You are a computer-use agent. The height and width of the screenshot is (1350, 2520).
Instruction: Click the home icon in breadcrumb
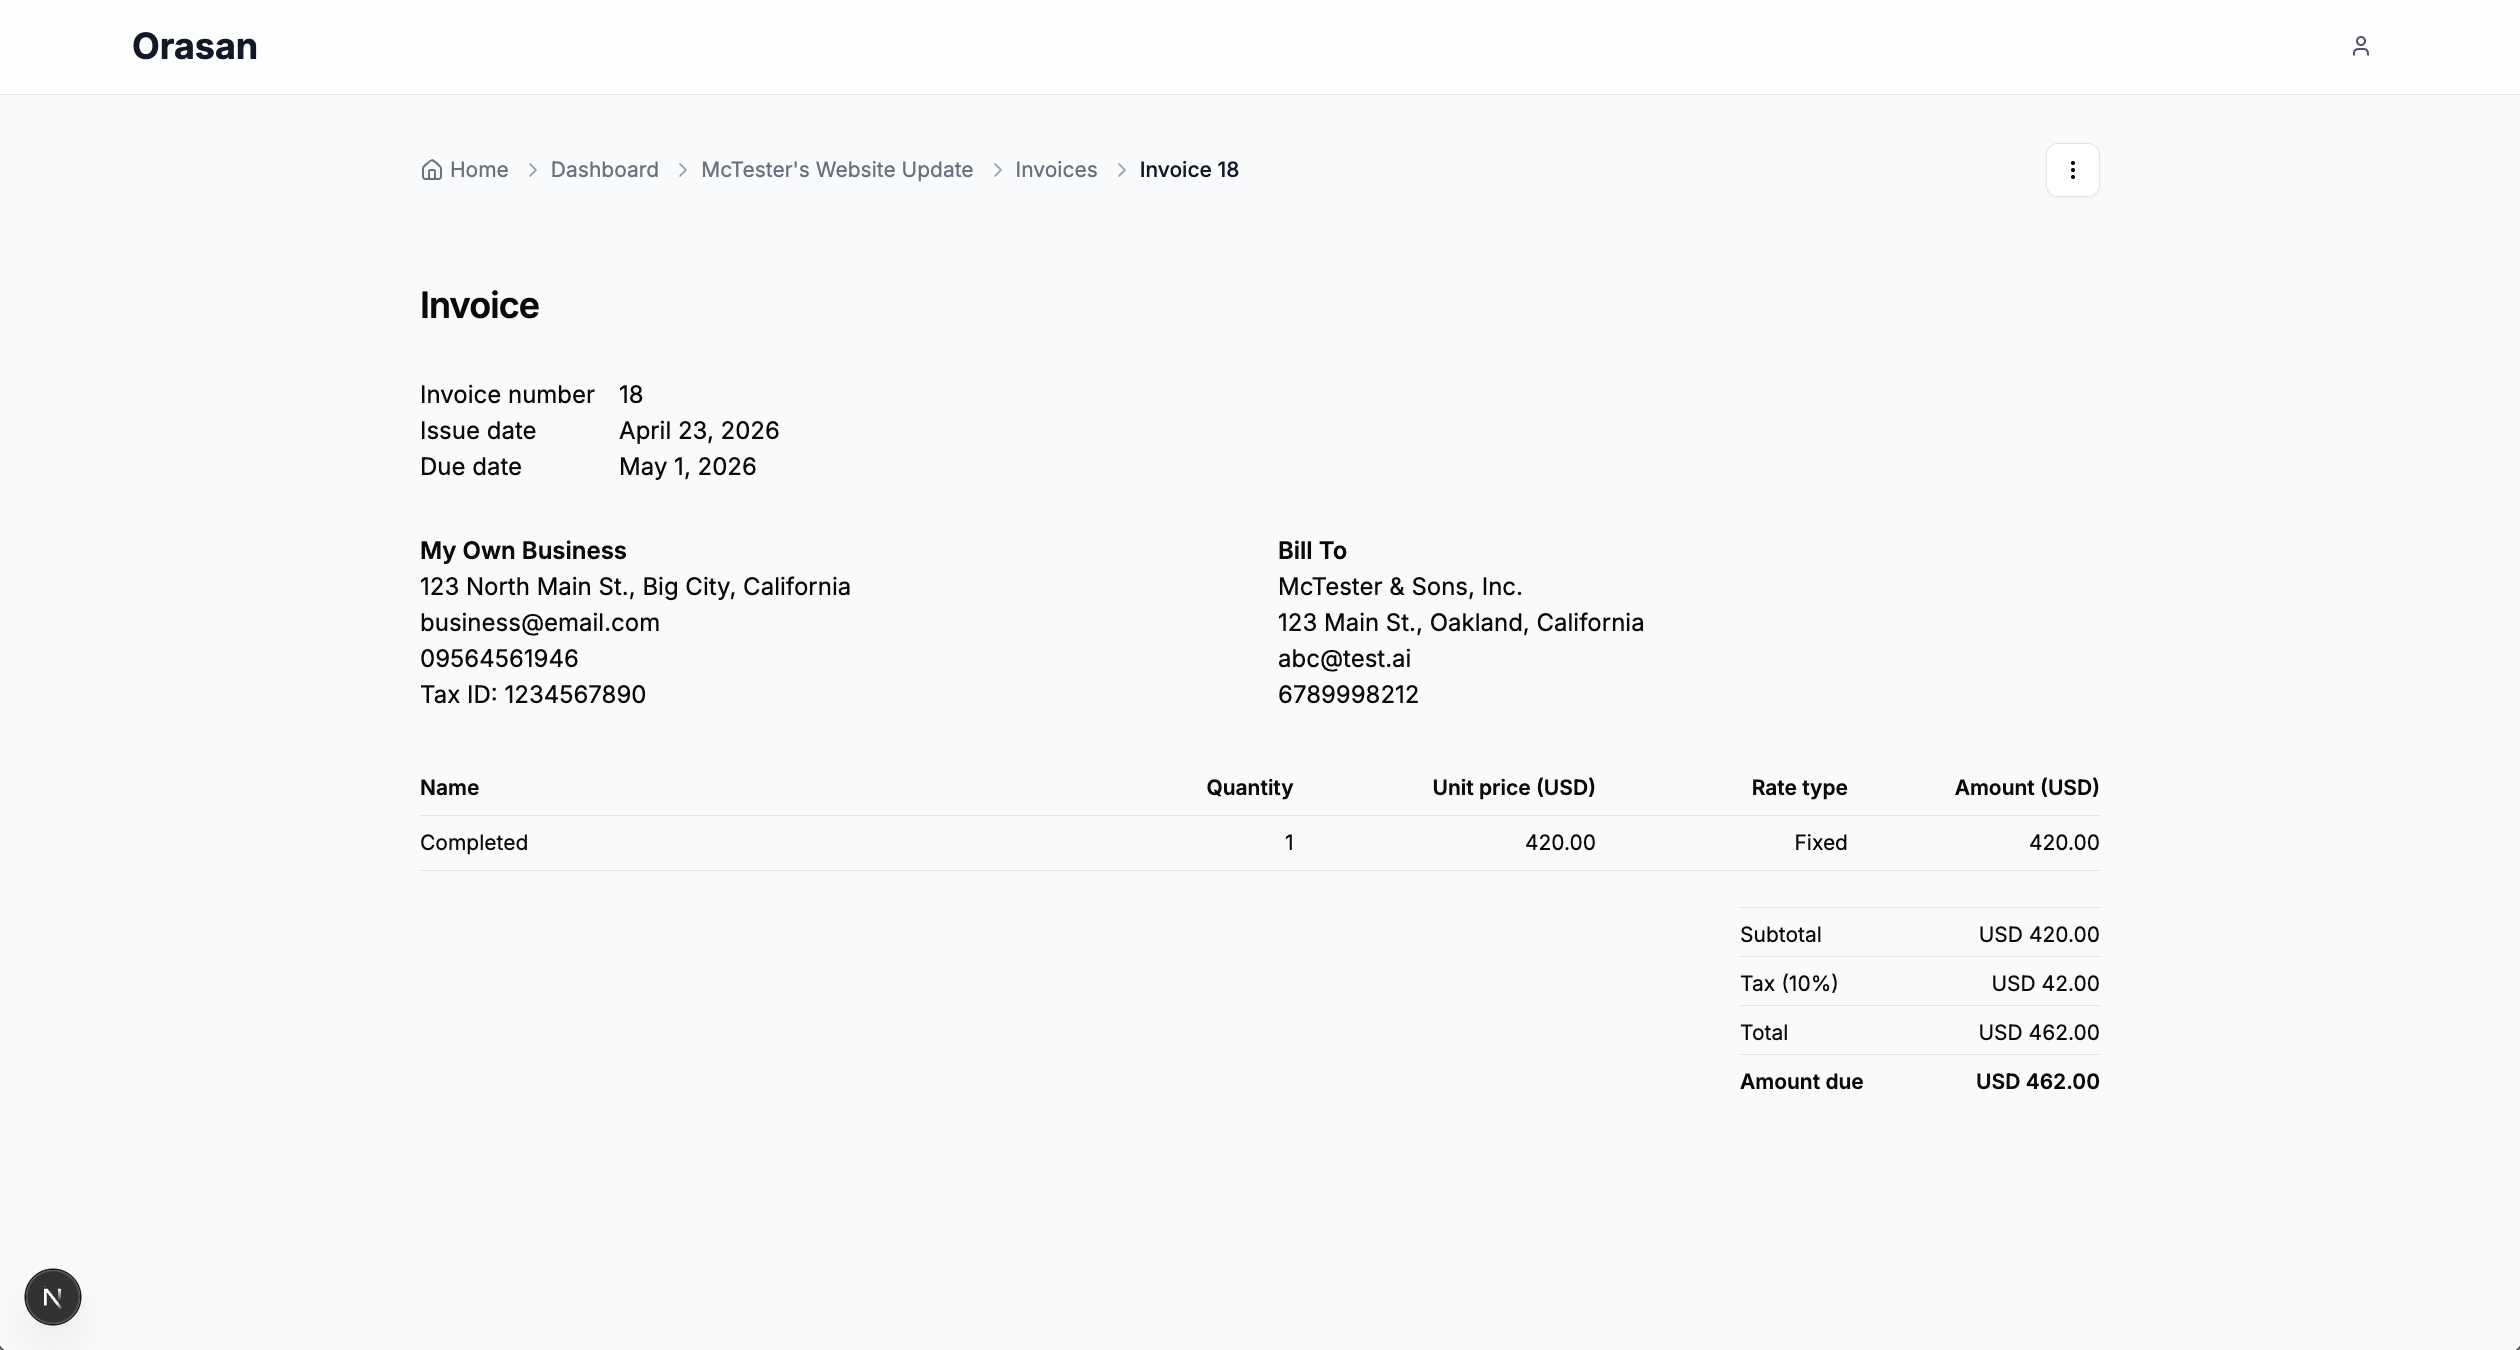click(x=432, y=170)
